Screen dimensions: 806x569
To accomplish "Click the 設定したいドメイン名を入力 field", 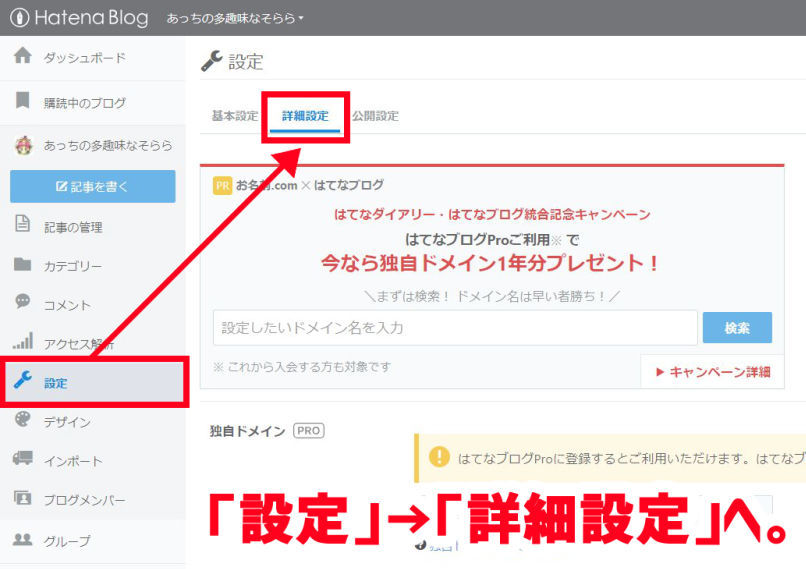I will coord(455,328).
